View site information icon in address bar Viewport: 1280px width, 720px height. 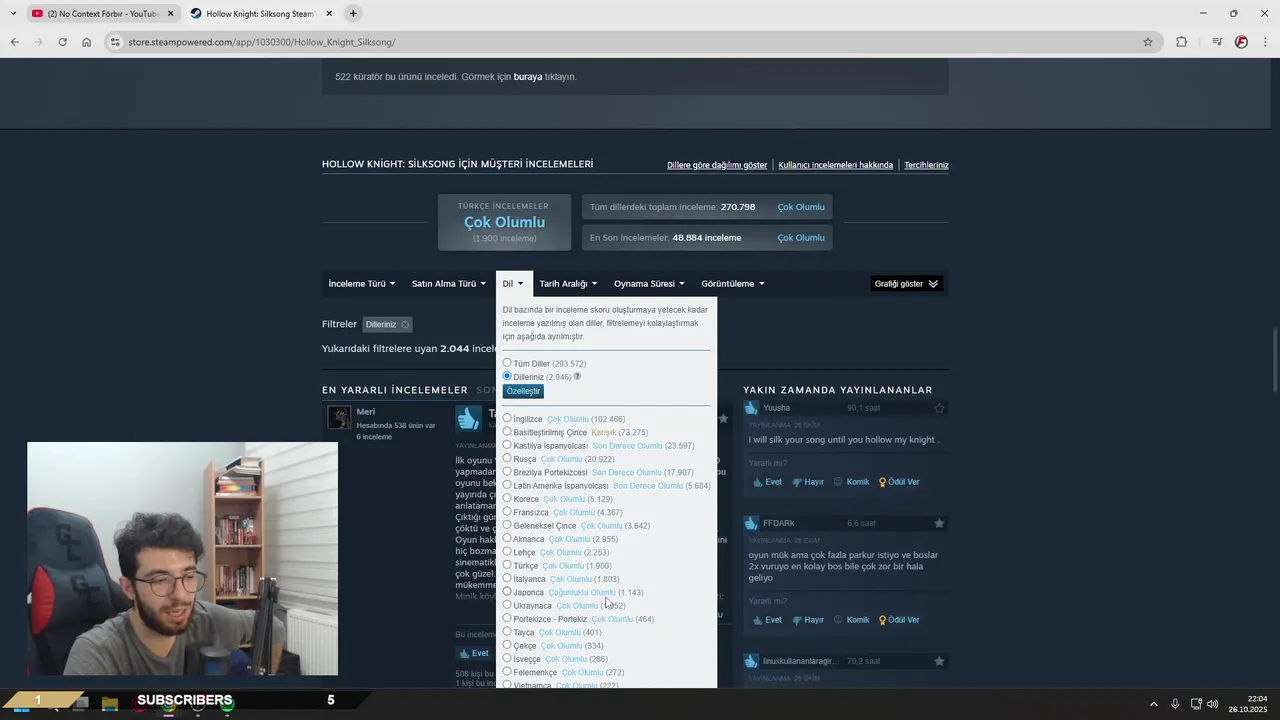tap(116, 42)
